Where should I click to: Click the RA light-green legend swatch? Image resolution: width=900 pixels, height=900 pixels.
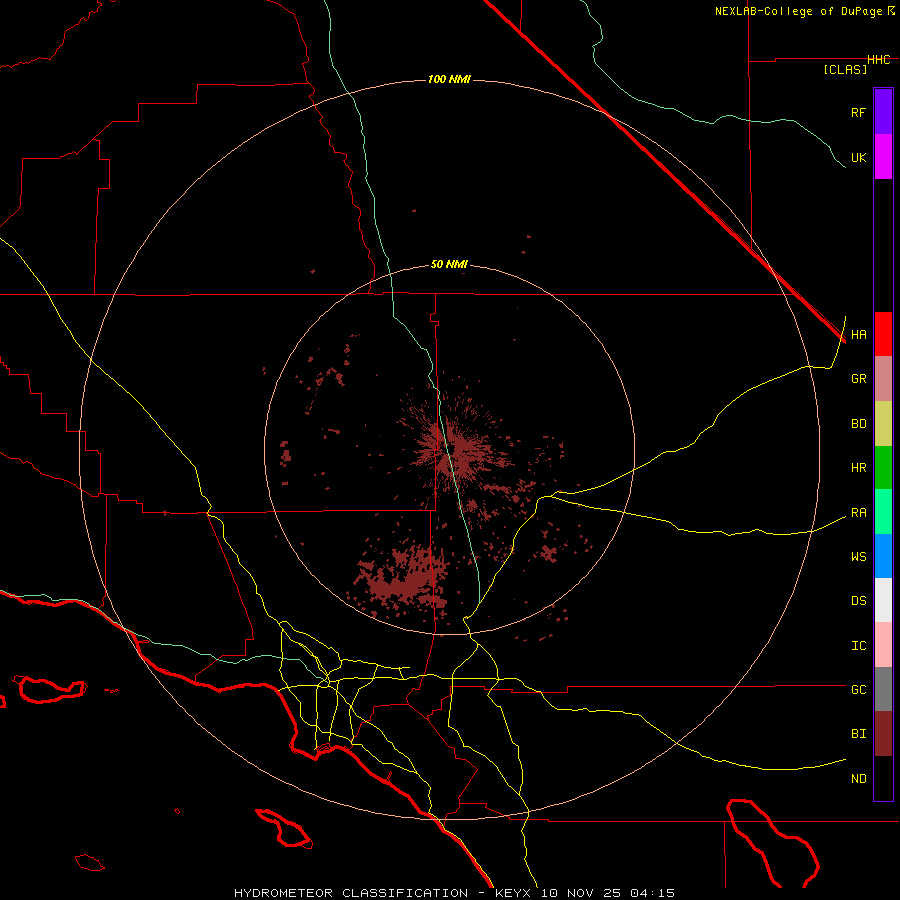883,512
